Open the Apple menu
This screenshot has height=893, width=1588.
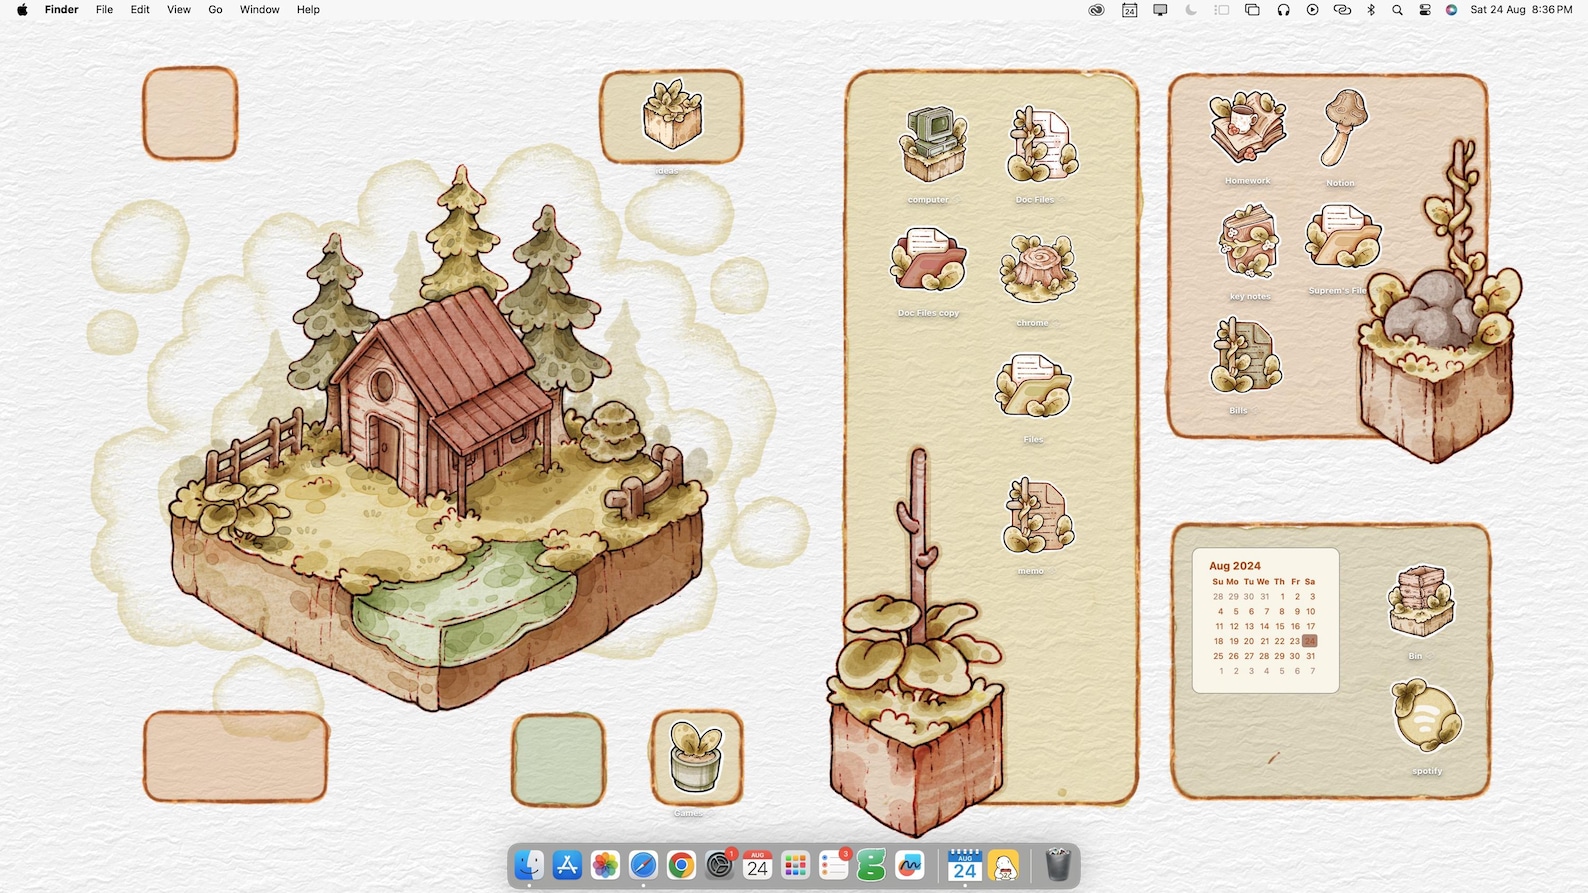click(x=22, y=10)
